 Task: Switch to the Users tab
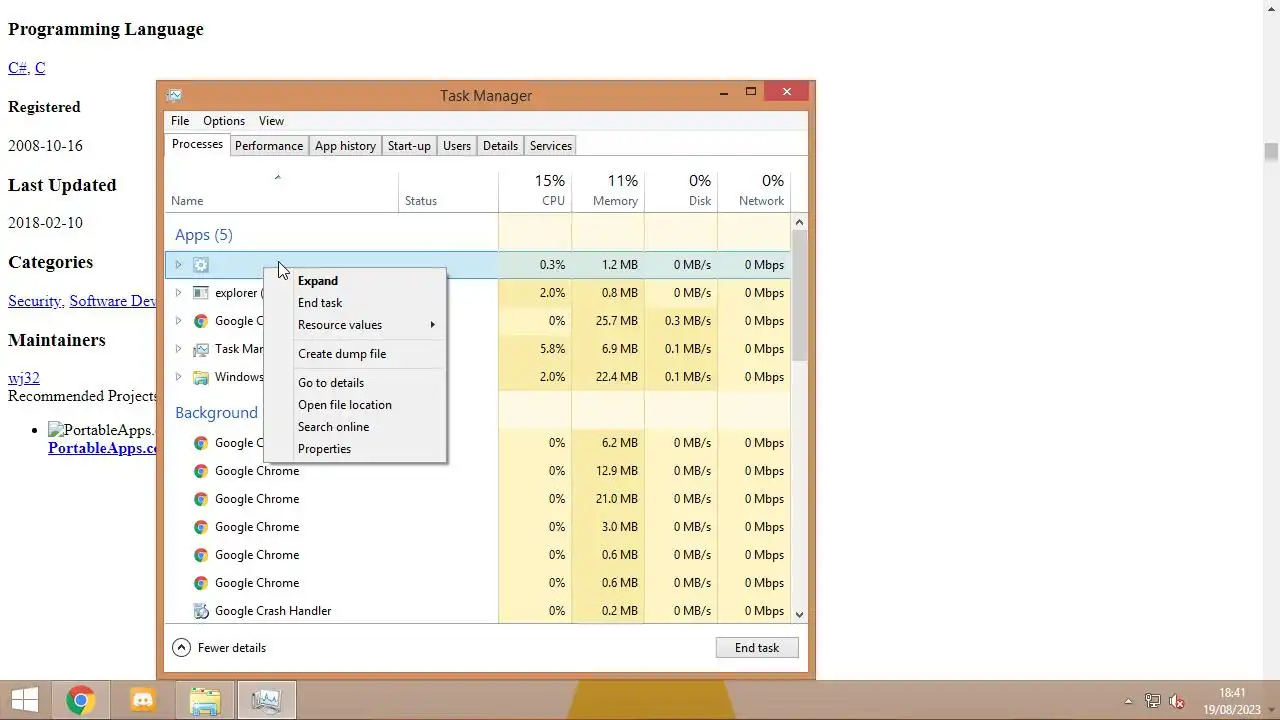(457, 146)
